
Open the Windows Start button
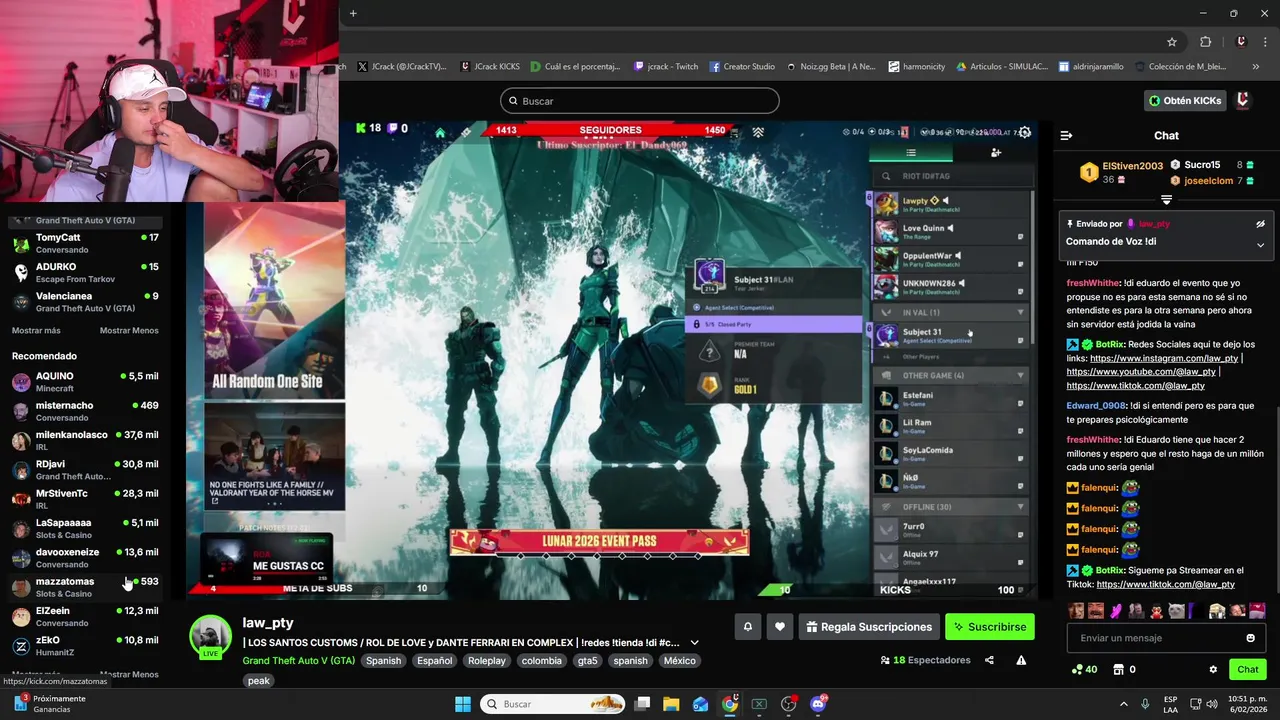pyautogui.click(x=463, y=704)
